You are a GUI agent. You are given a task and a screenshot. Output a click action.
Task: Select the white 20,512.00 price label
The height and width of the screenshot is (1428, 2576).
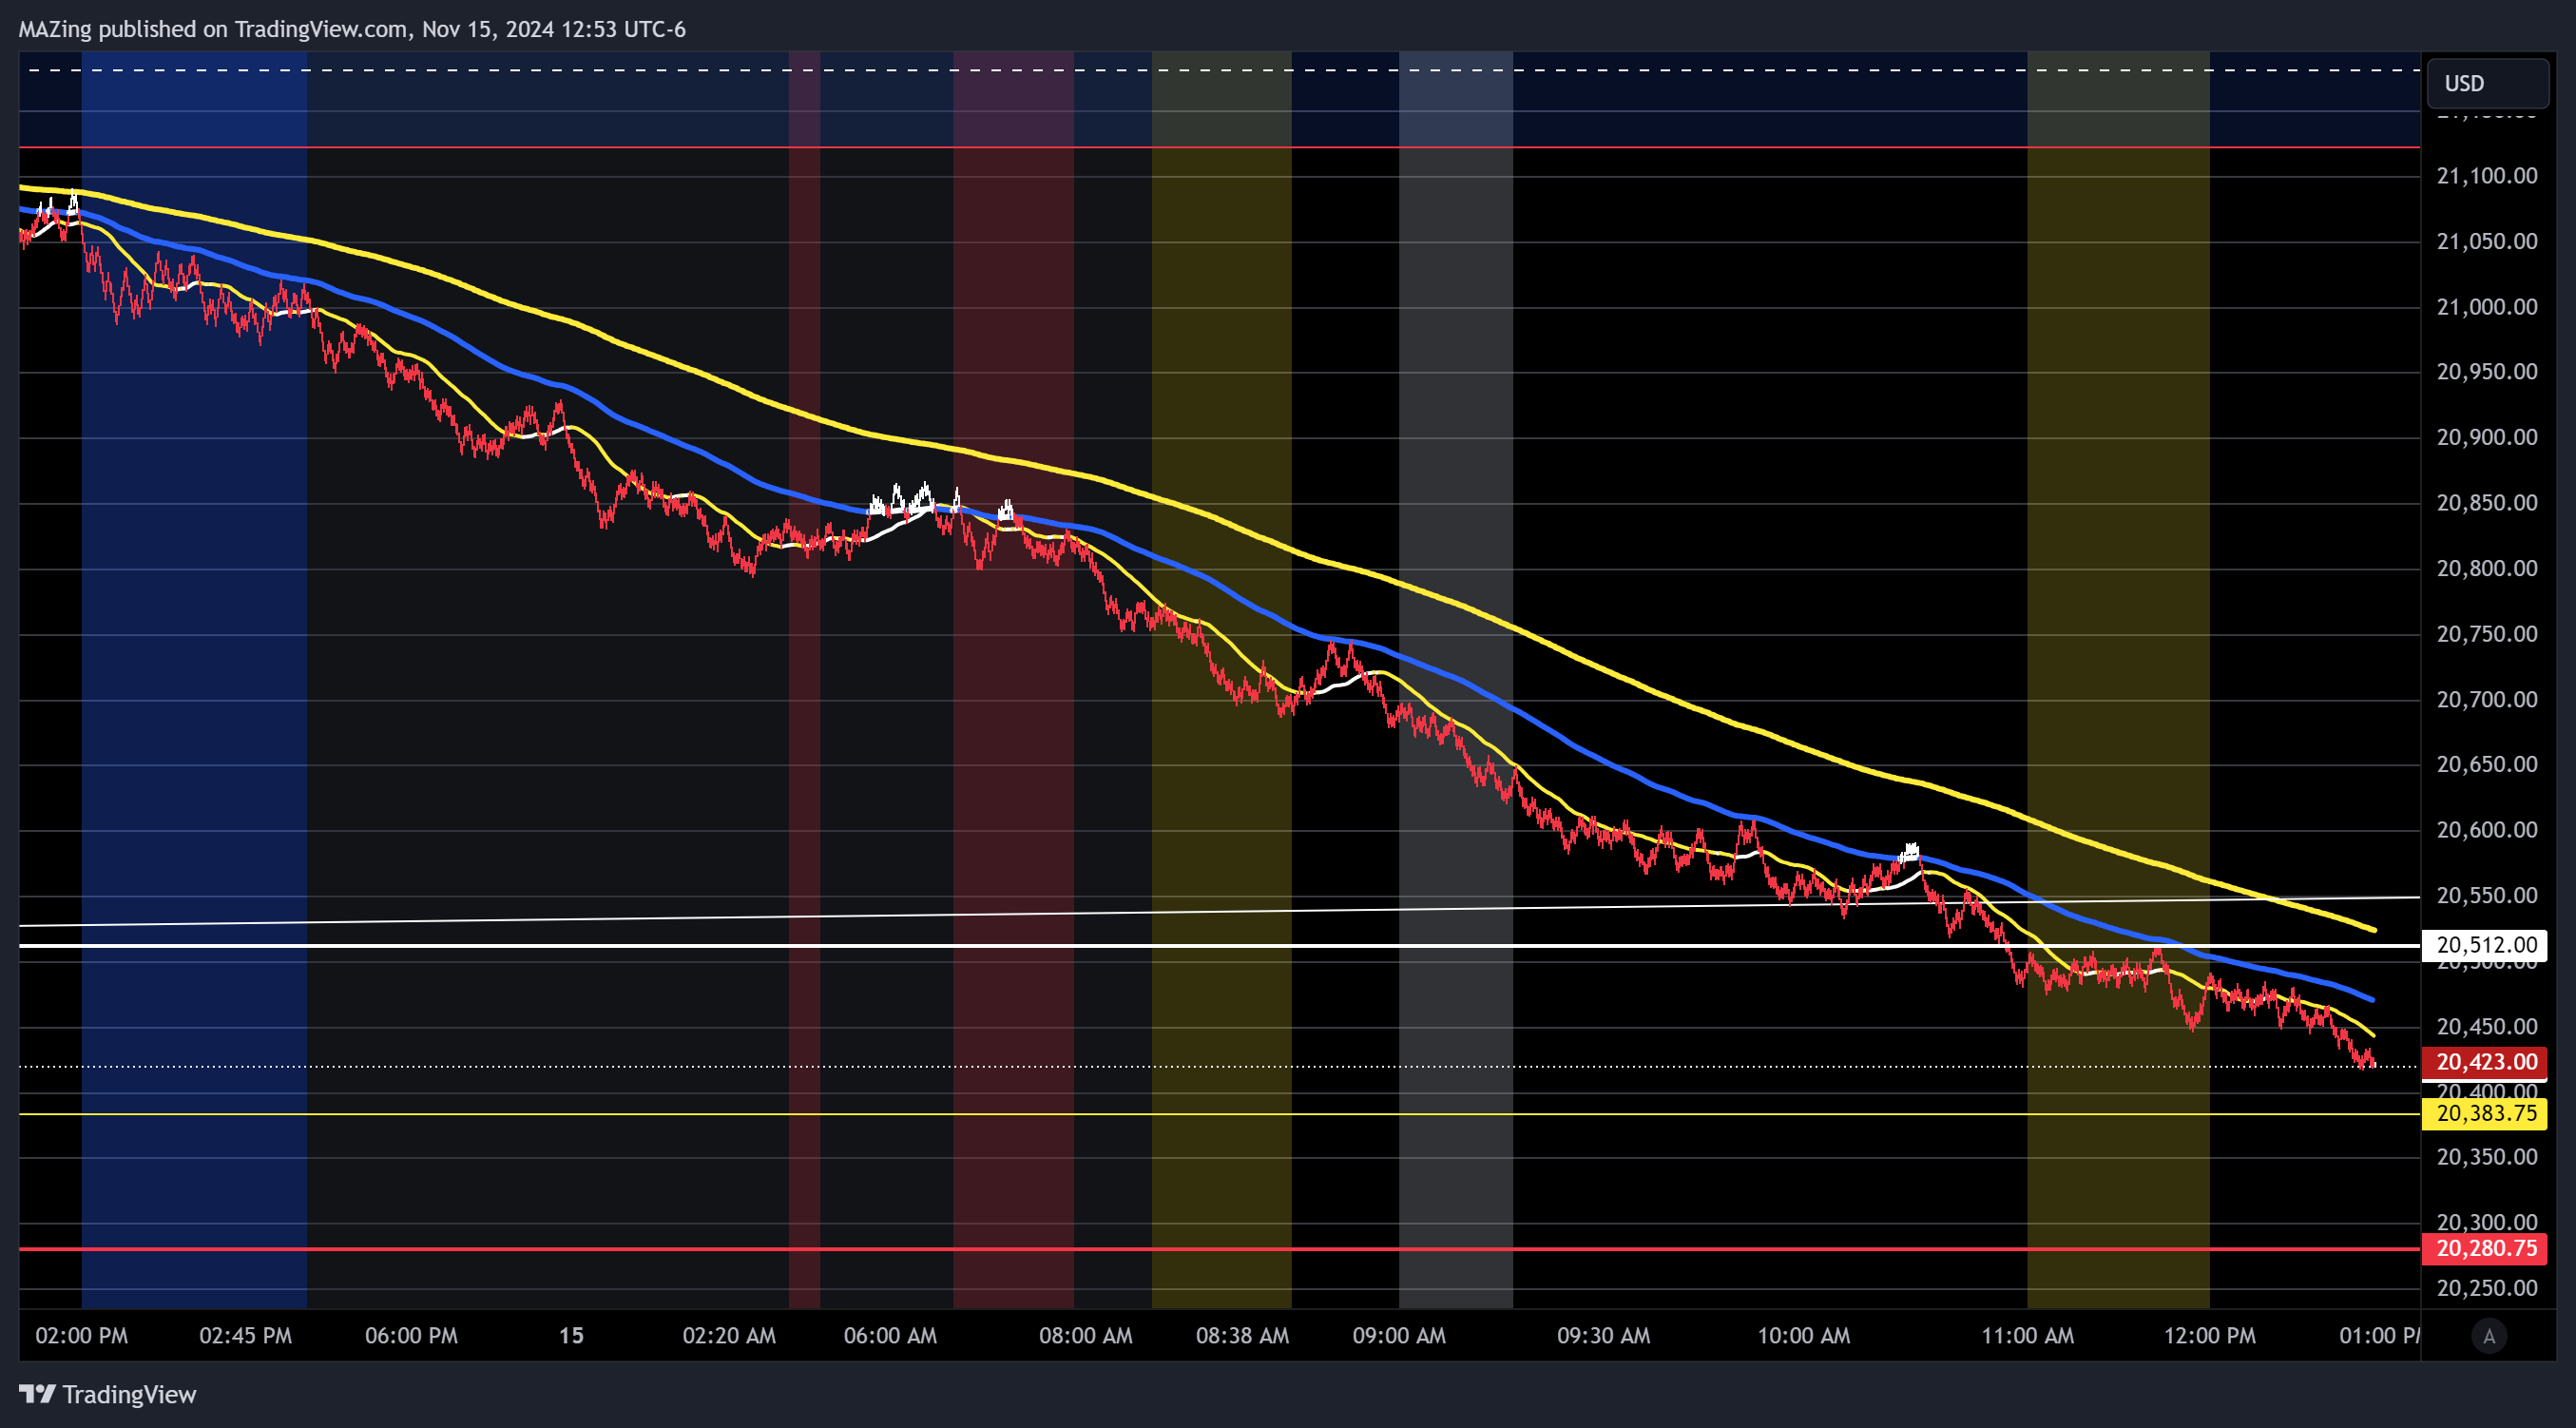pyautogui.click(x=2485, y=945)
